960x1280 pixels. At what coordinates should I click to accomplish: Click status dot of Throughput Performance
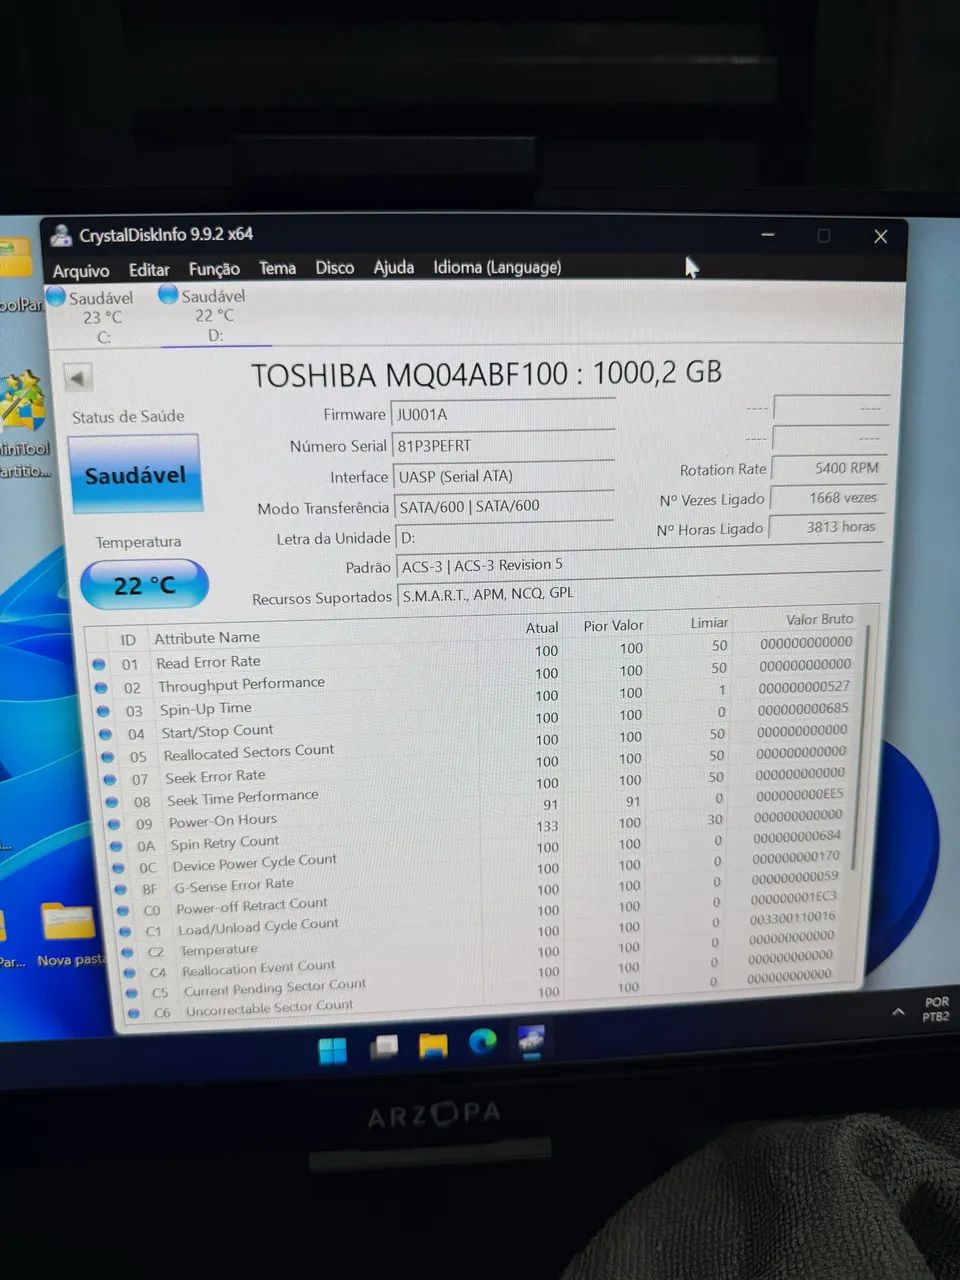point(100,688)
